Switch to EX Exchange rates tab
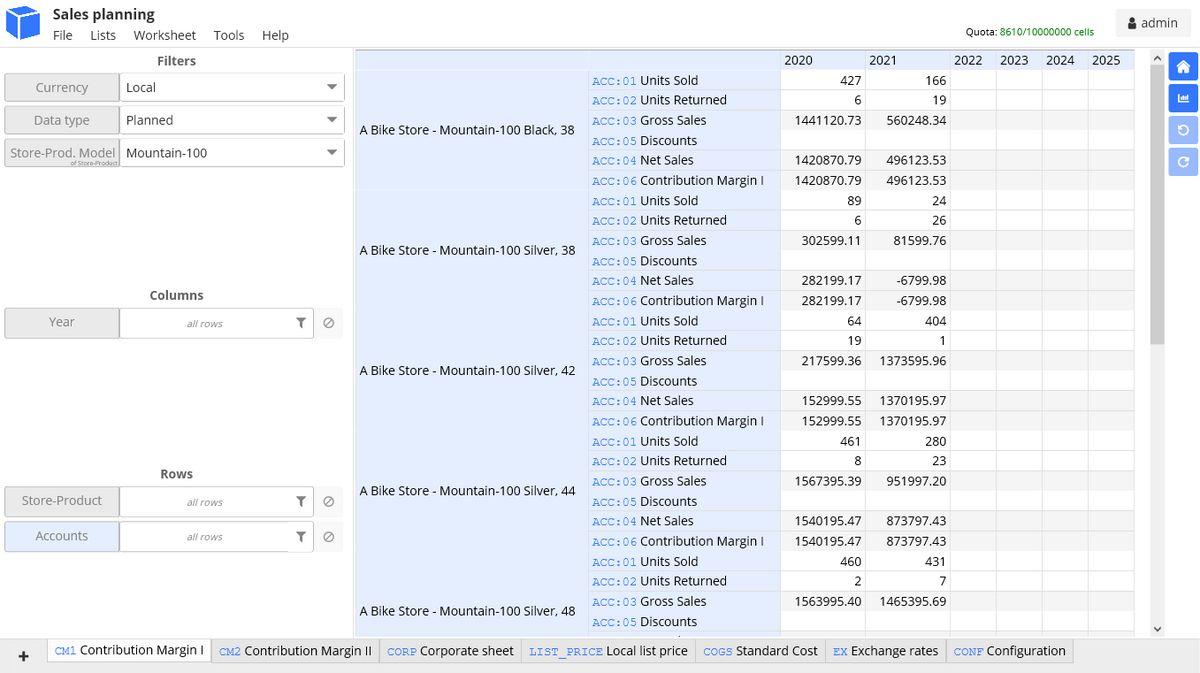 click(885, 651)
